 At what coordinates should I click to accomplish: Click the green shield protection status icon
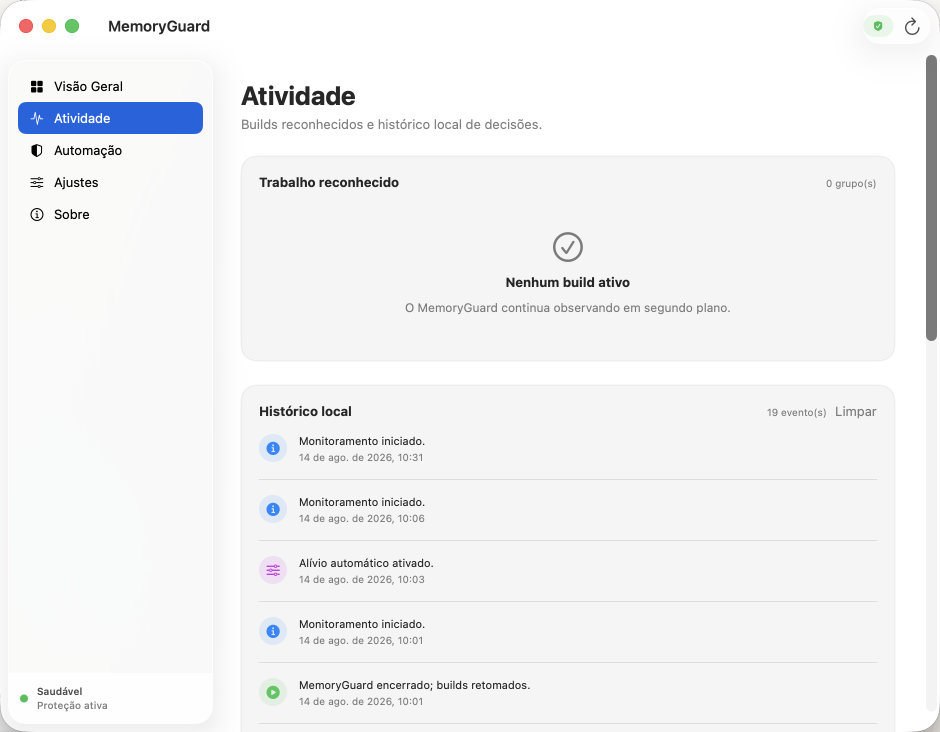(x=878, y=26)
